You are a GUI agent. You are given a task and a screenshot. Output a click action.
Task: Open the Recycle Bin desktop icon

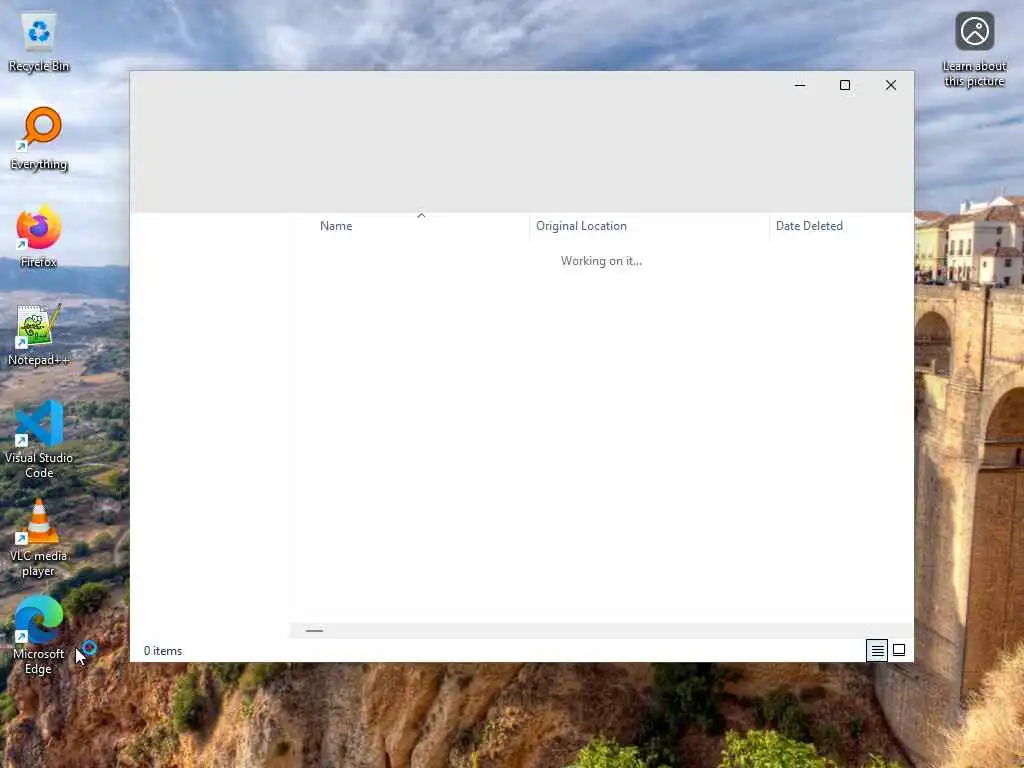pos(39,42)
